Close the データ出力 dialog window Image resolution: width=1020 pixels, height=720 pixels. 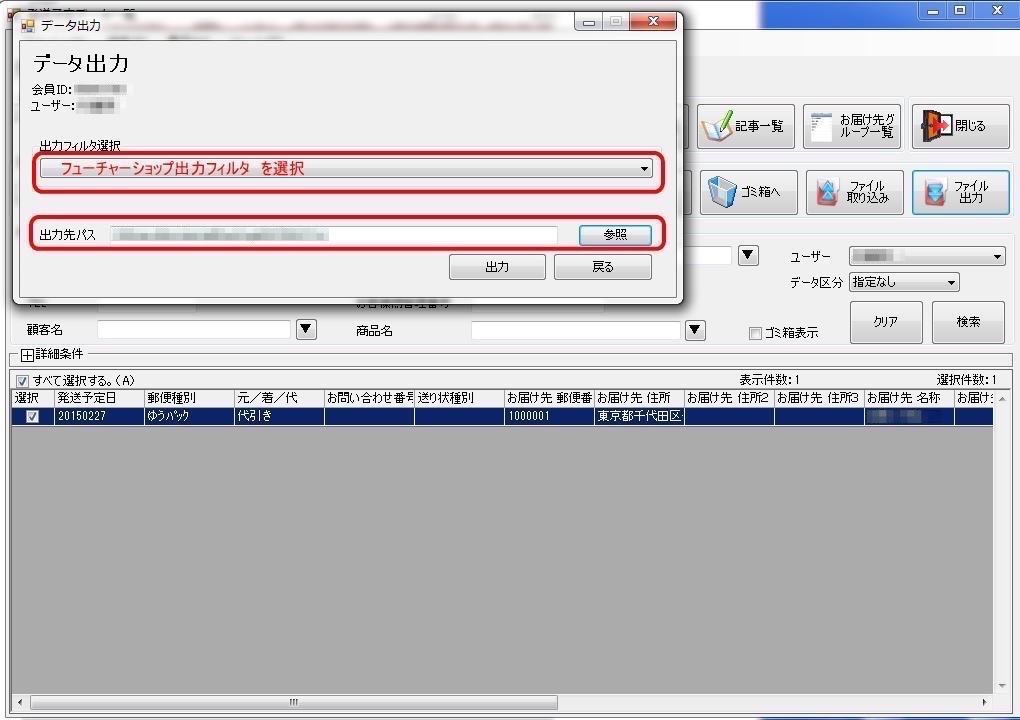pos(654,21)
